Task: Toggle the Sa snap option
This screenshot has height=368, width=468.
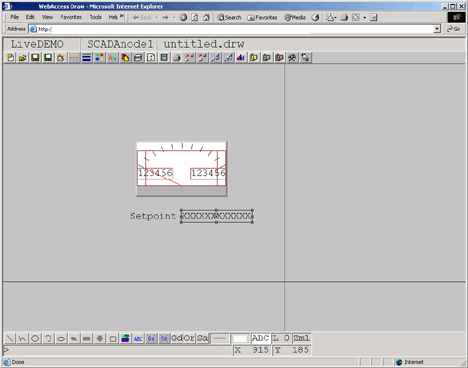Action: click(202, 338)
